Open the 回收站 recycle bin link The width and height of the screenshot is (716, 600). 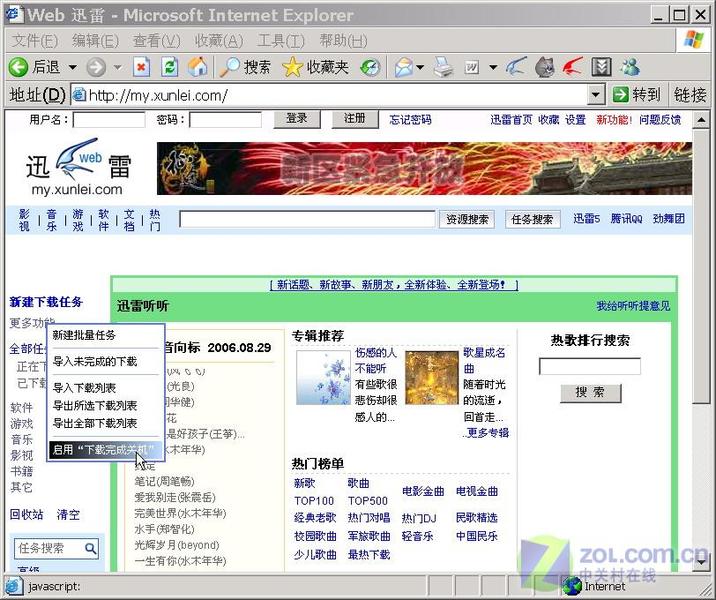tap(26, 515)
